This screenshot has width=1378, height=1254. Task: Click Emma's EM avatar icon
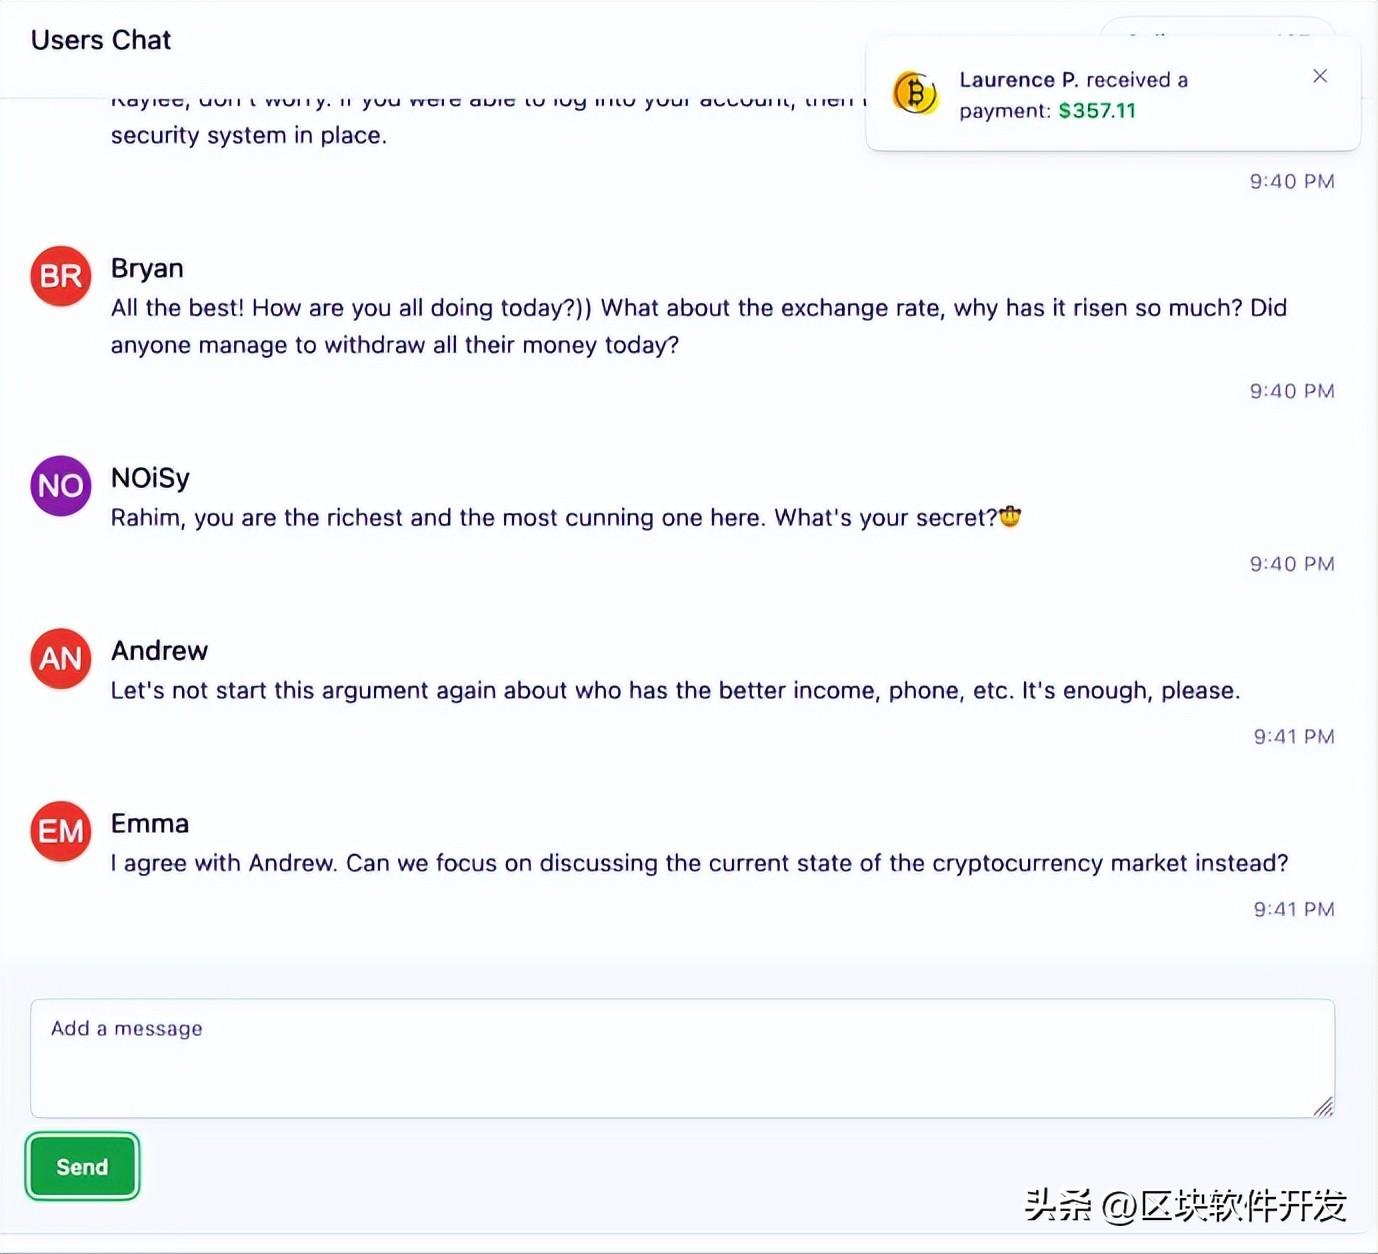pyautogui.click(x=61, y=832)
